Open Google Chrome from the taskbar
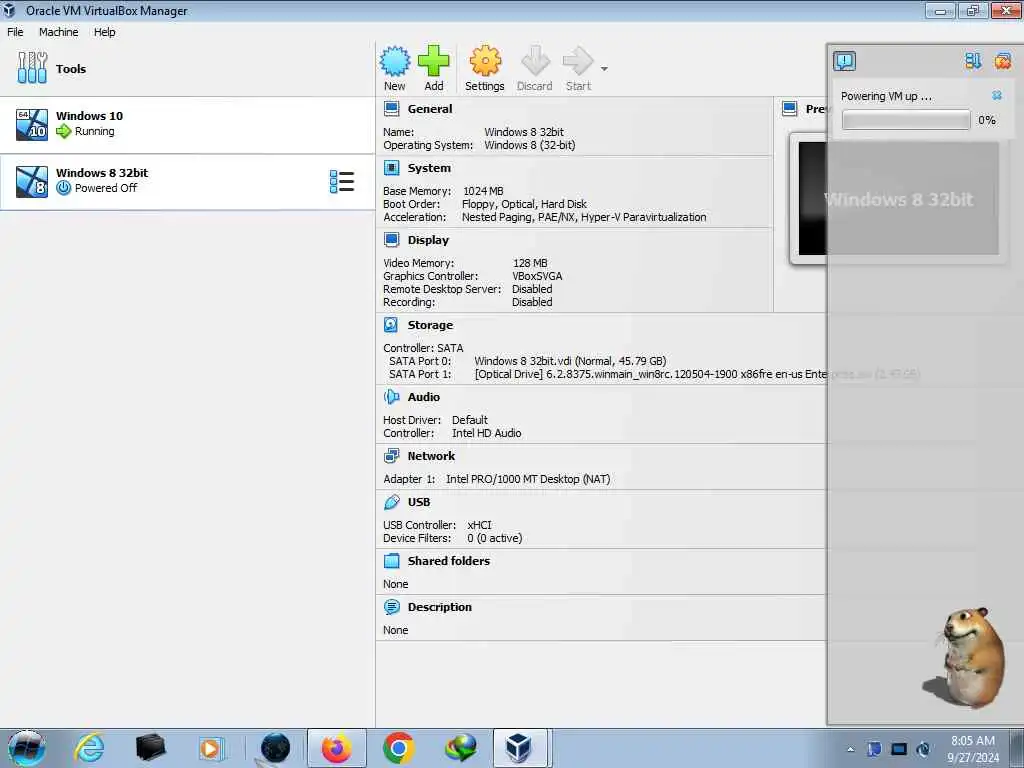This screenshot has height=768, width=1024. tap(398, 748)
